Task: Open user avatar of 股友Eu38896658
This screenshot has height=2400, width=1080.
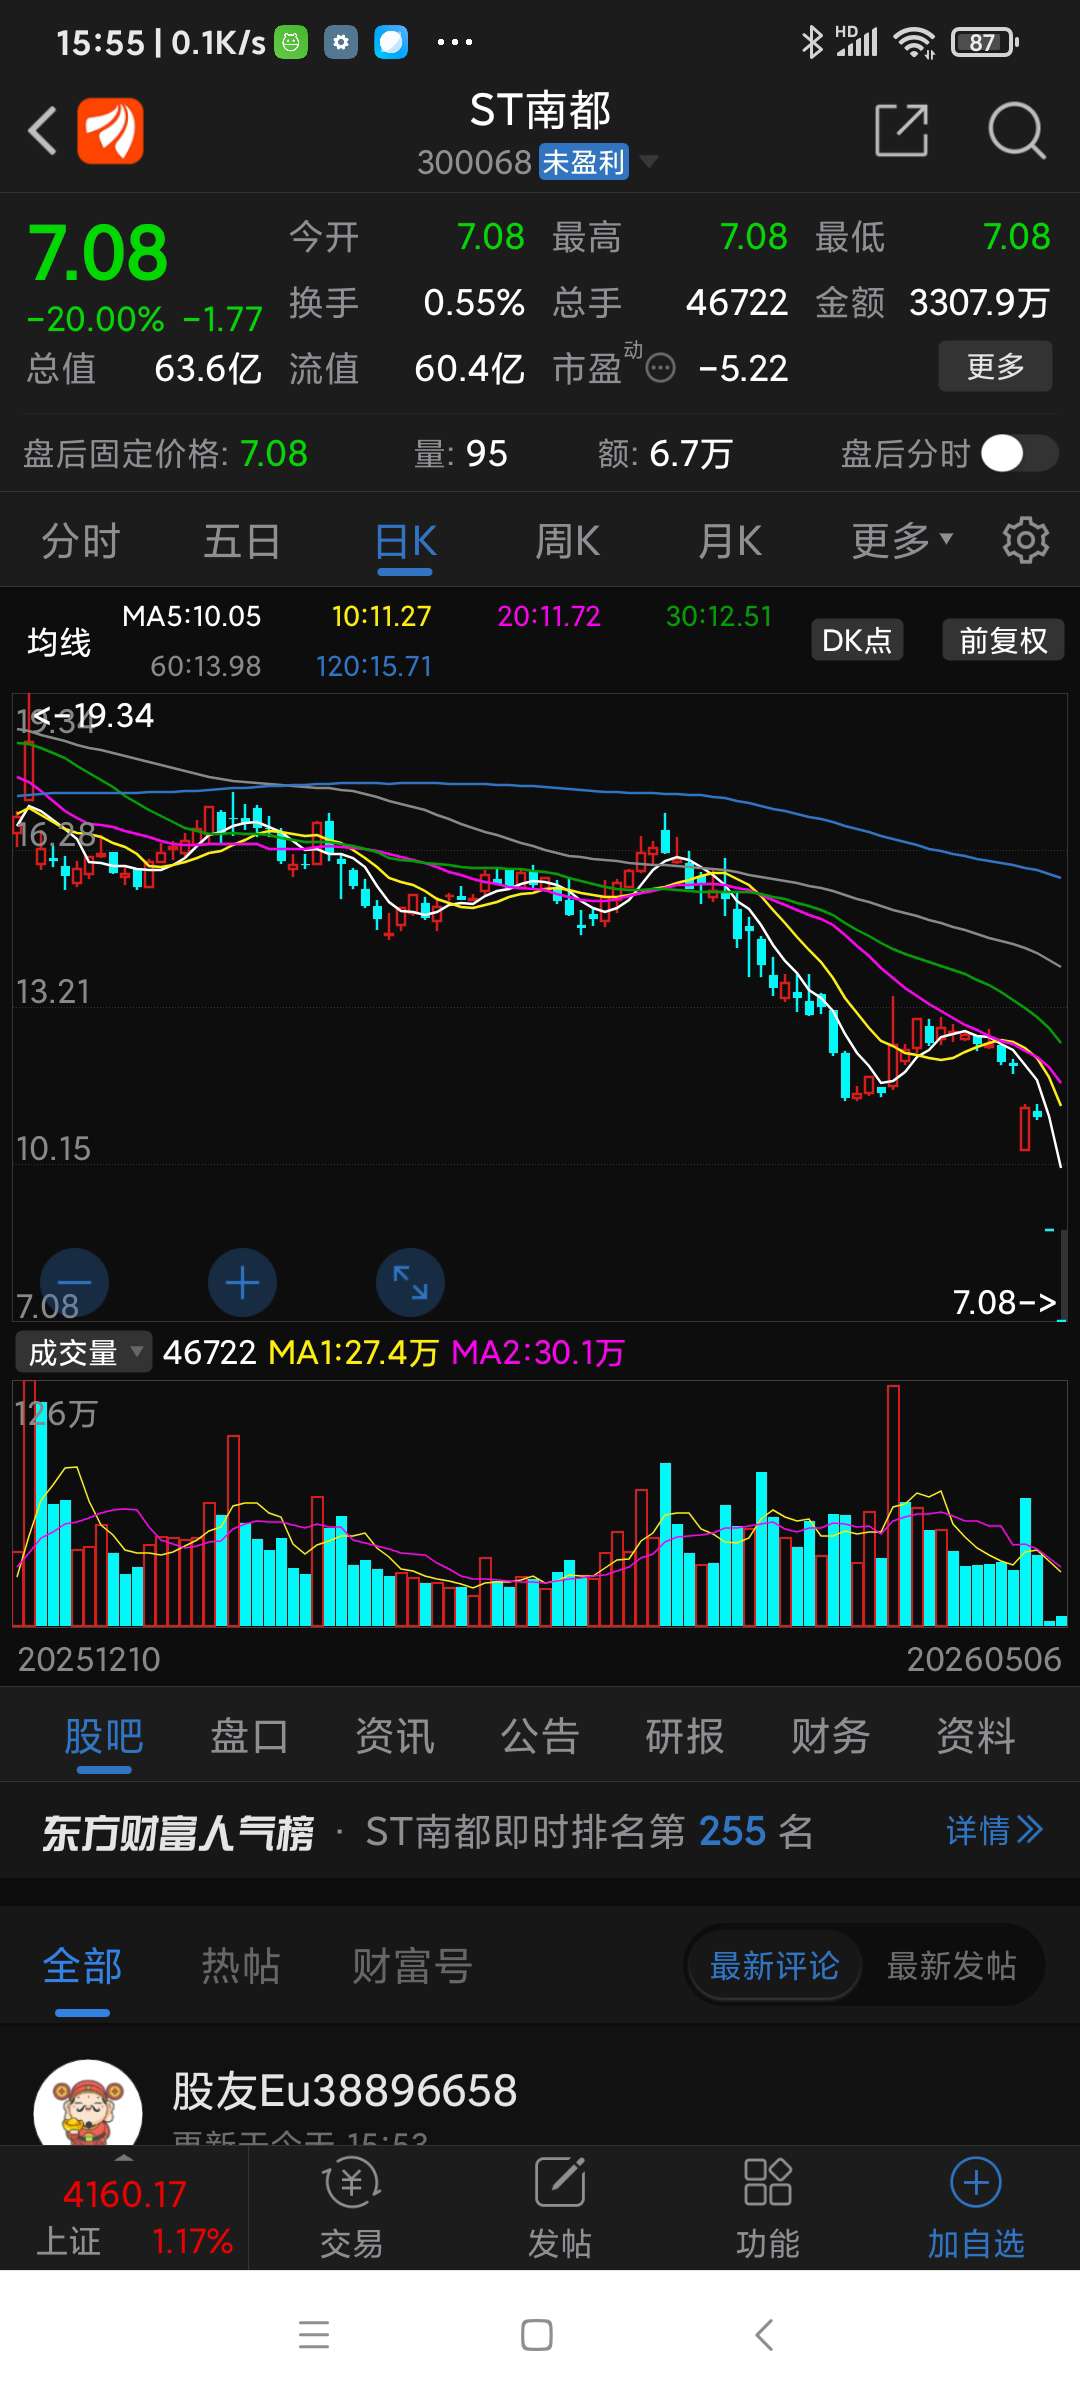Action: coord(88,2102)
